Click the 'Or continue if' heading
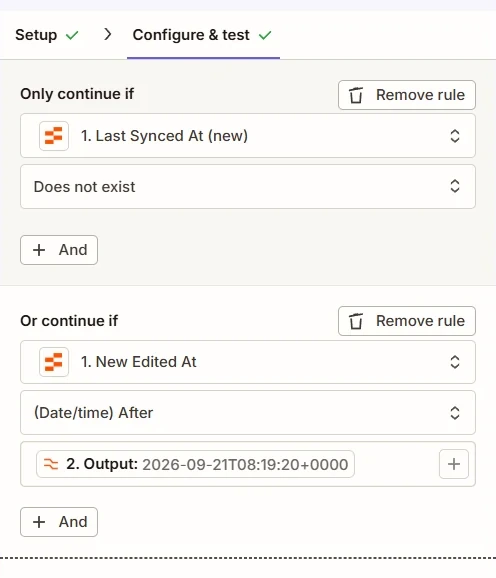The image size is (496, 578). 69,321
